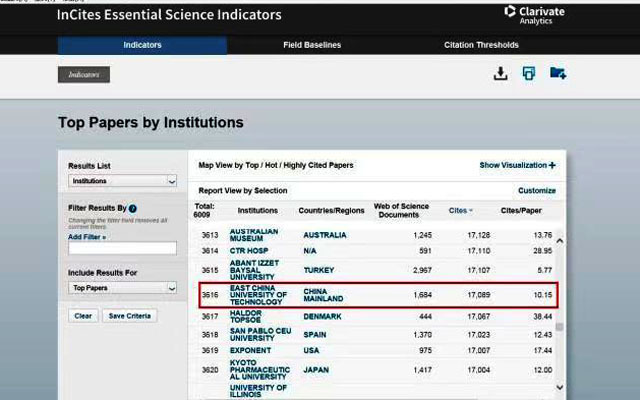Screen dimensions: 640x400
Task: Open the CTR HOSP institution link
Action: [249, 251]
